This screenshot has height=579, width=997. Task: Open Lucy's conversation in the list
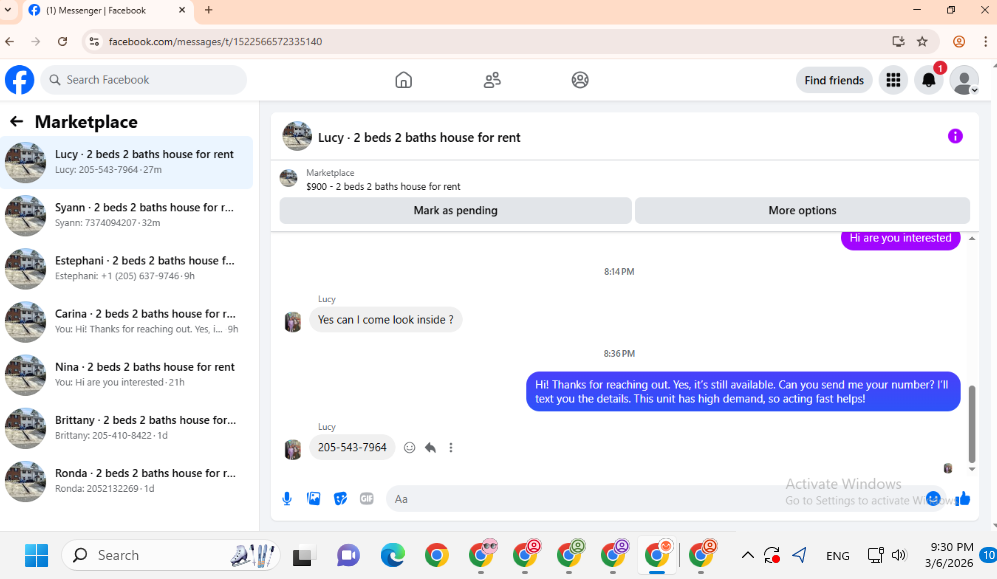127,162
